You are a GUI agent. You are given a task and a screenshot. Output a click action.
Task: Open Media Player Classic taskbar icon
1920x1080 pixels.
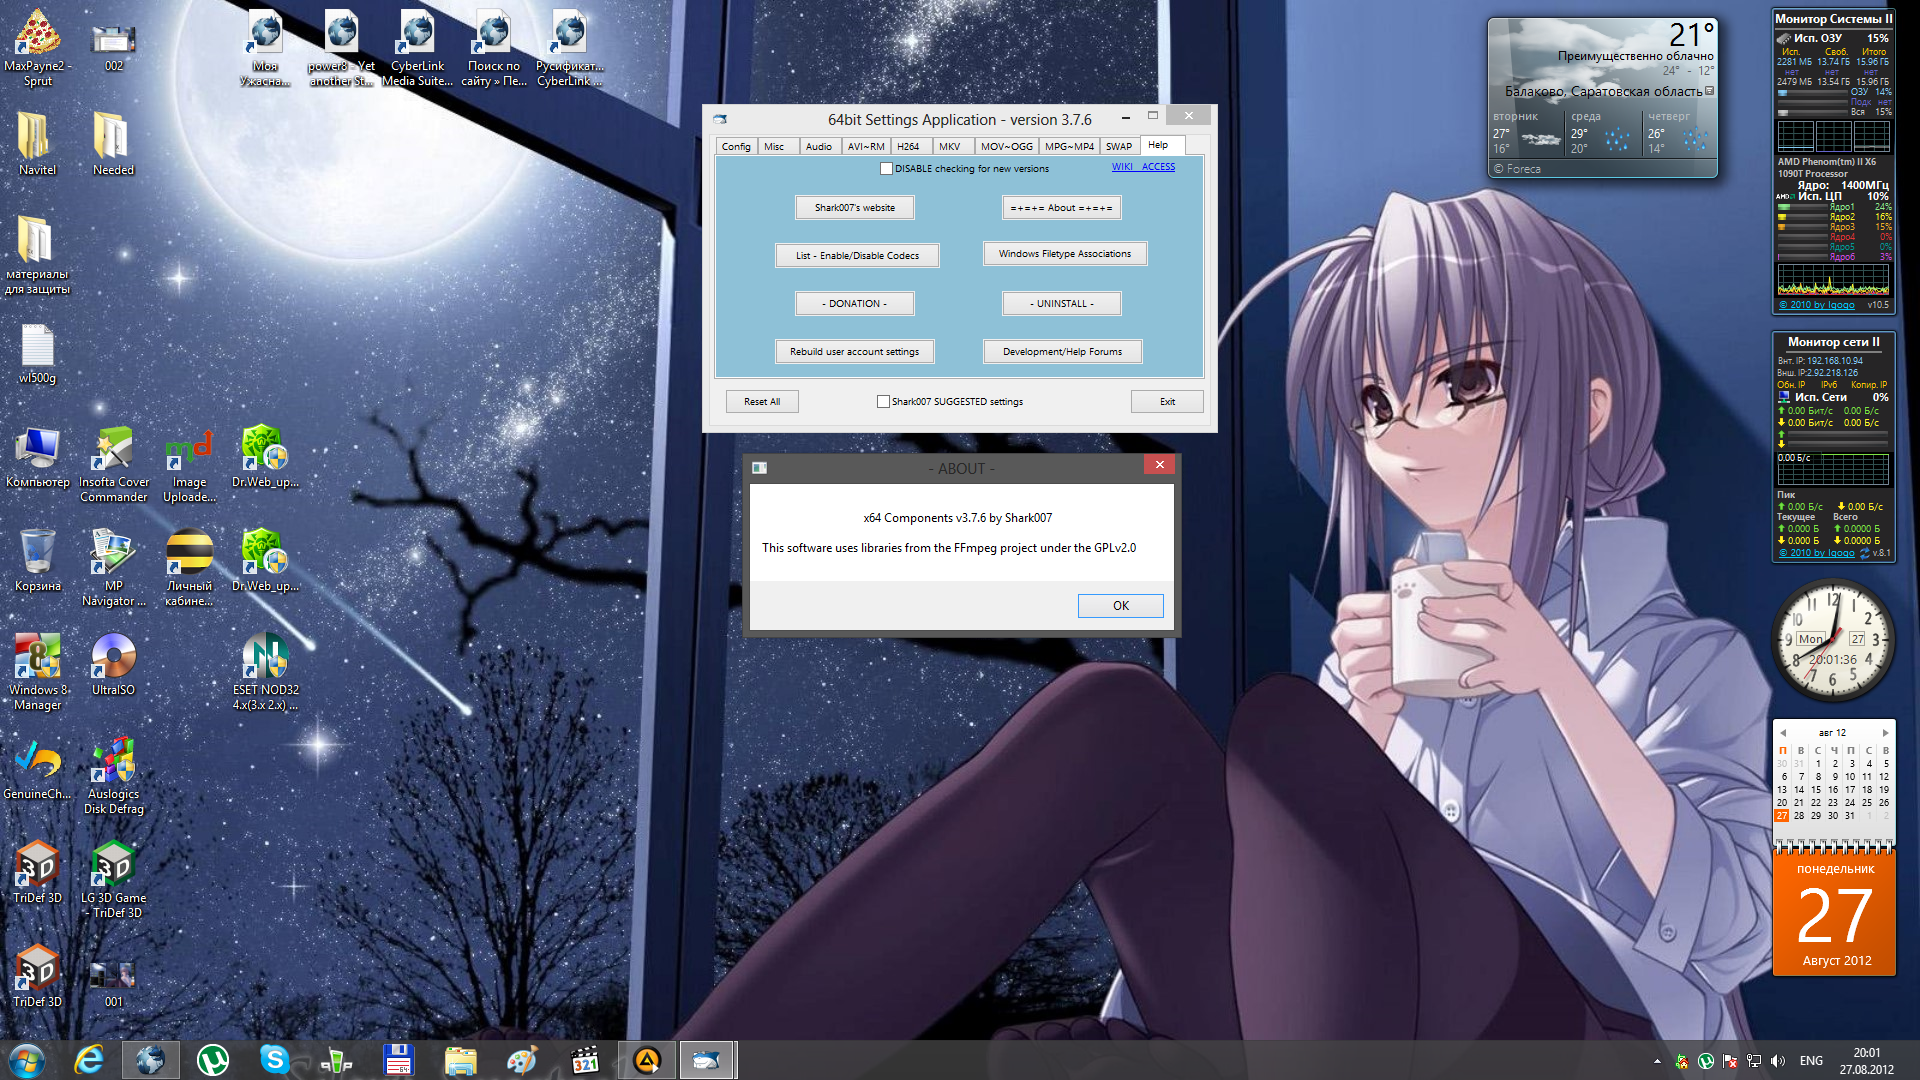(584, 1060)
